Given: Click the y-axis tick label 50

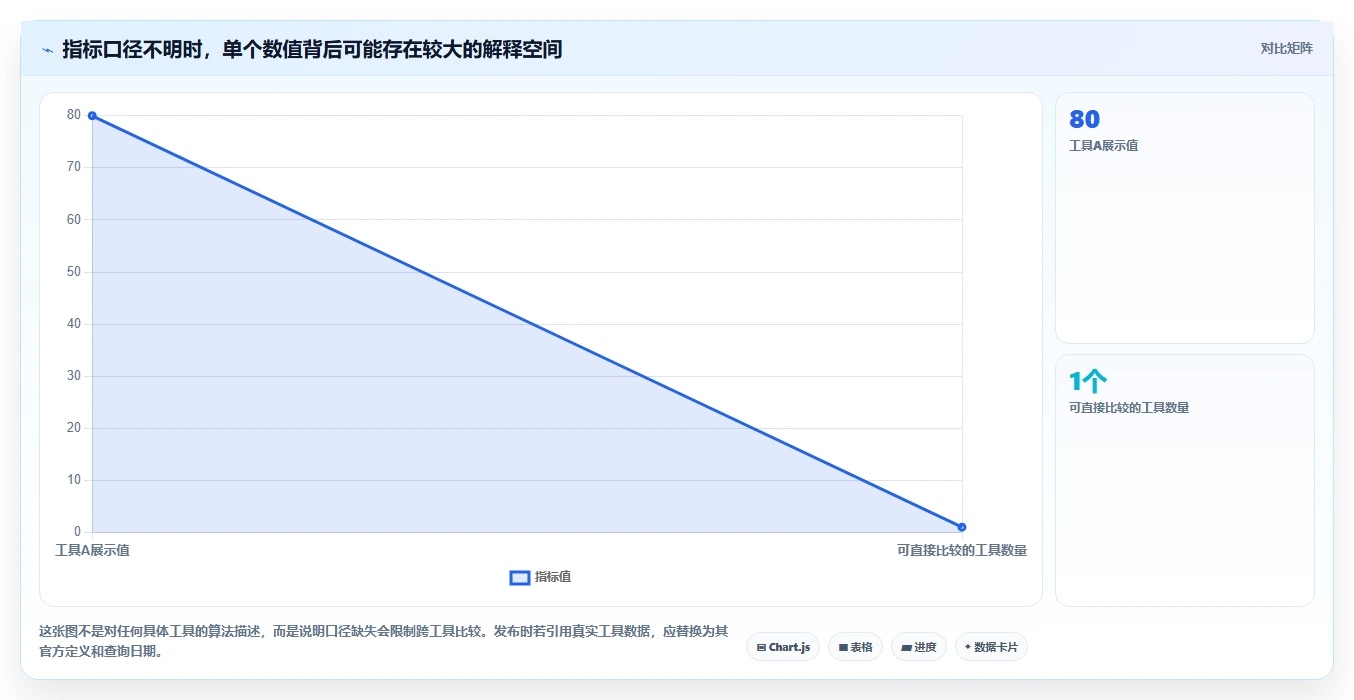Looking at the screenshot, I should [74, 272].
